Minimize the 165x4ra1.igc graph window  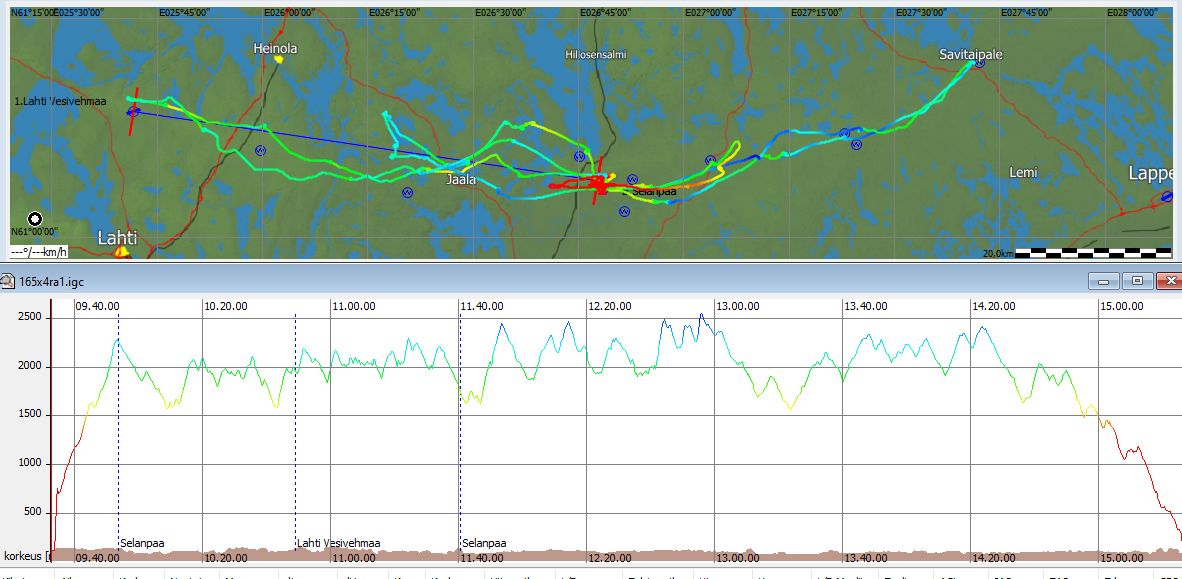pos(1107,281)
